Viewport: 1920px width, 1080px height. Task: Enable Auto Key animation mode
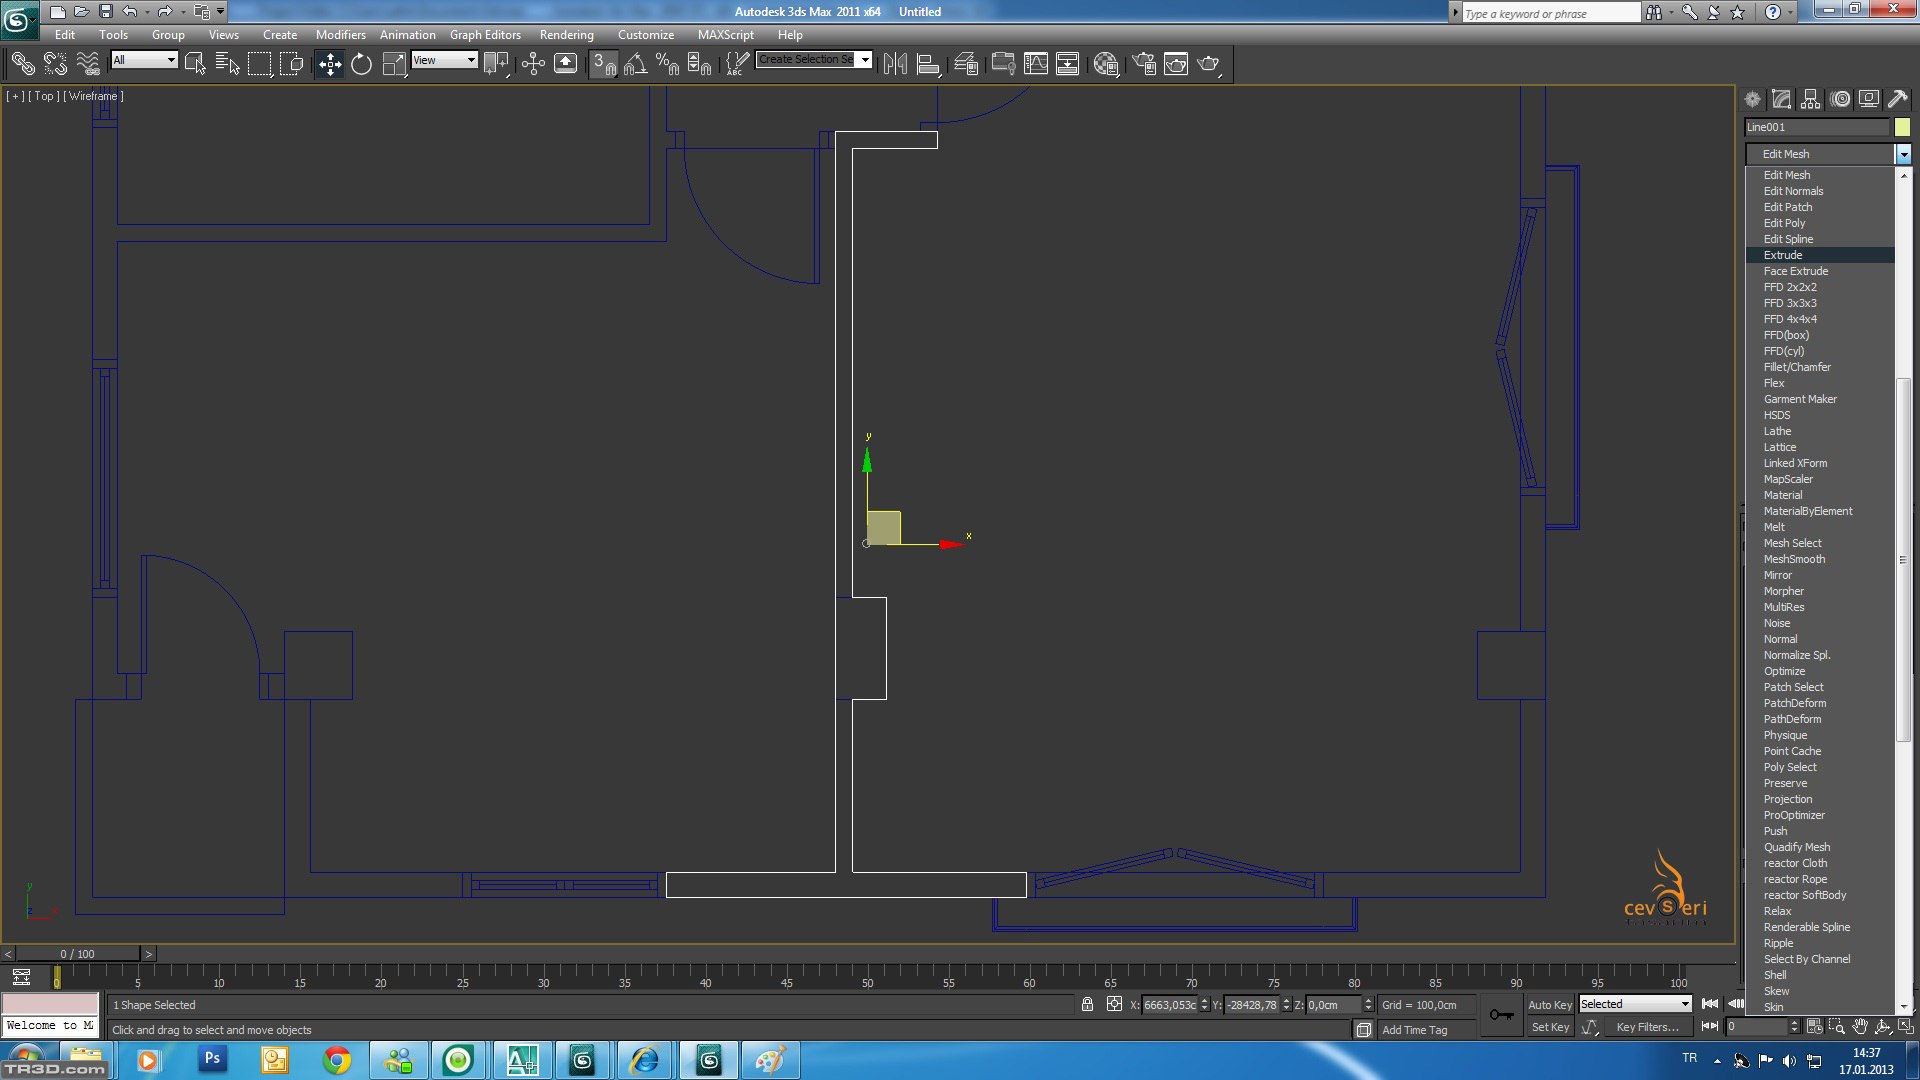1549,1004
